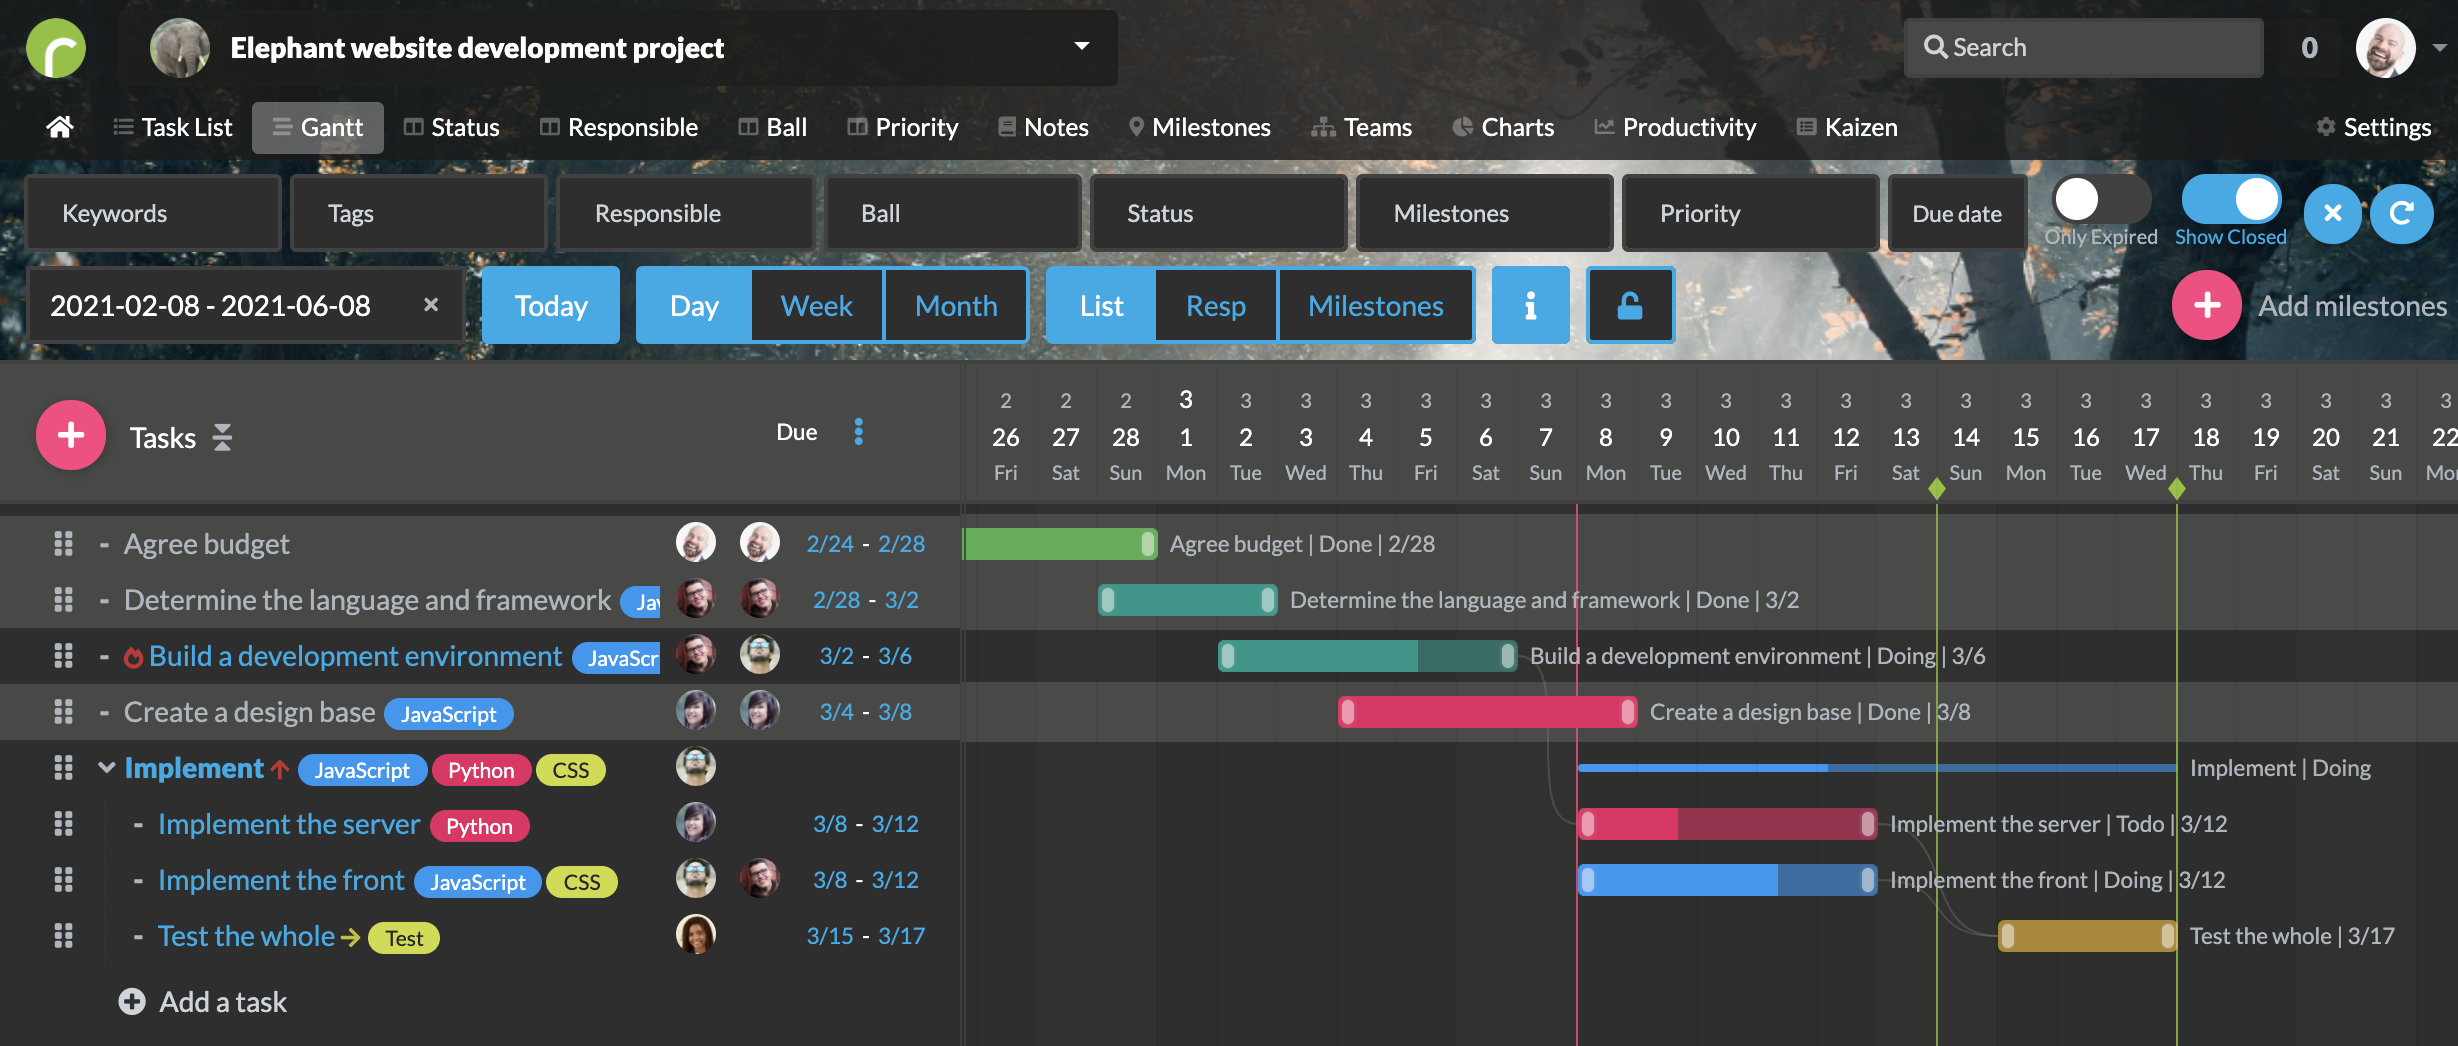Screen dimensions: 2458x1046
Task: Switch to the Status tab
Action: [x=451, y=127]
